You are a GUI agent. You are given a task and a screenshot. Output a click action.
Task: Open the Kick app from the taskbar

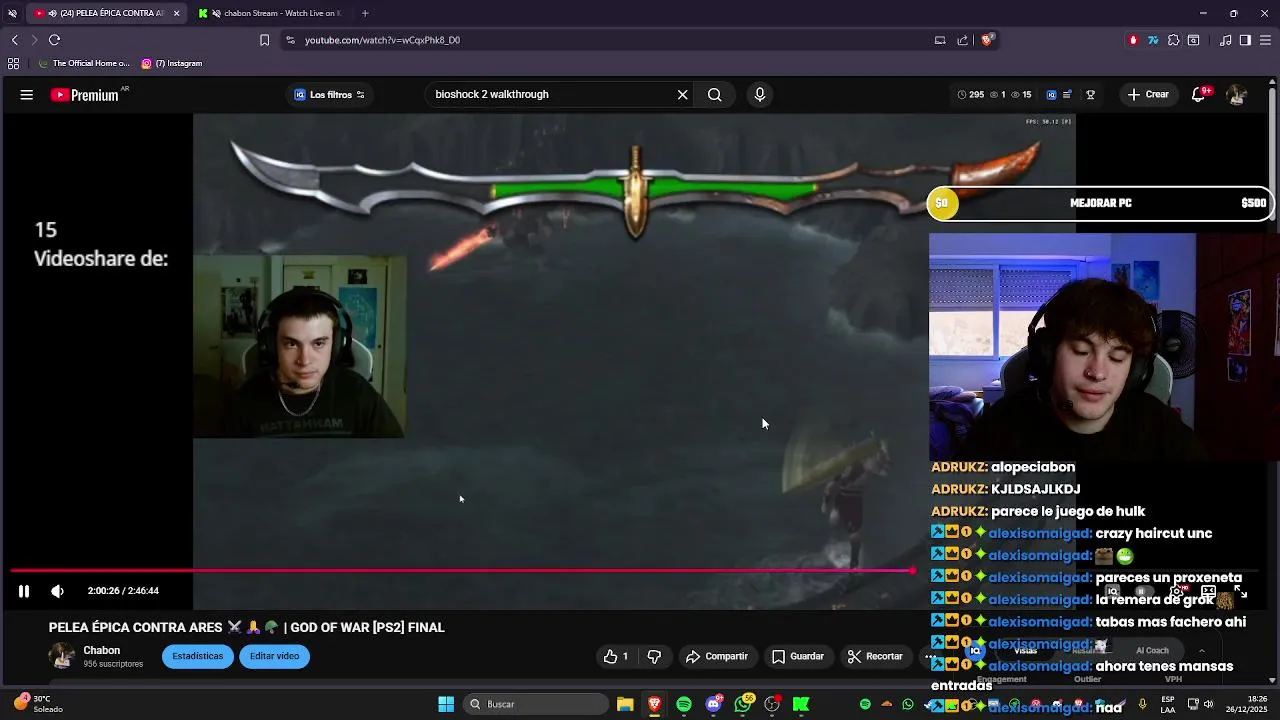[801, 704]
